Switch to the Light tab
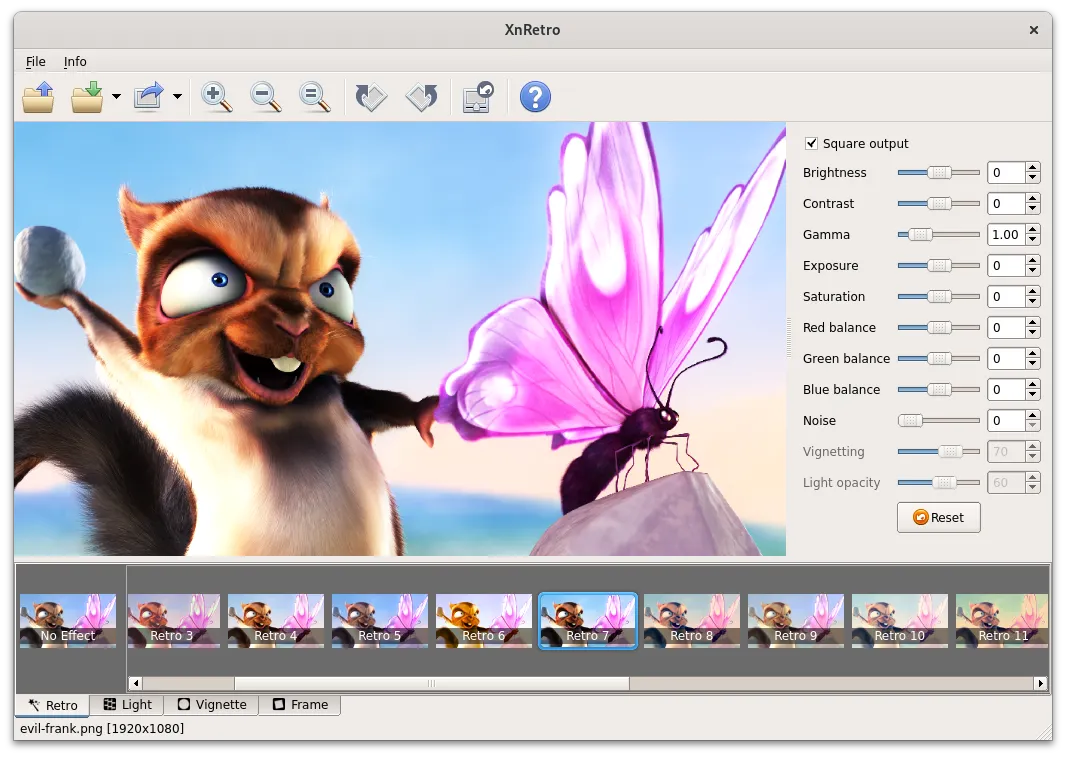This screenshot has height=757, width=1066. point(127,705)
